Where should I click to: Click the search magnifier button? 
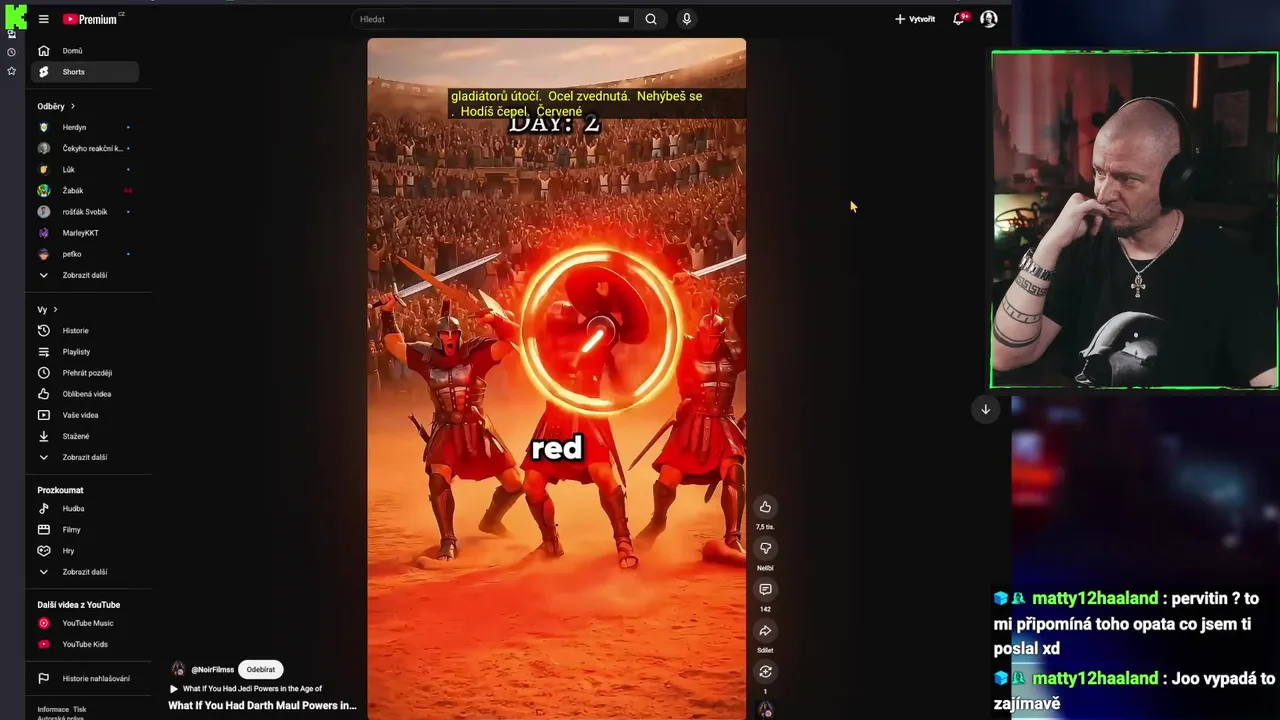(x=651, y=19)
